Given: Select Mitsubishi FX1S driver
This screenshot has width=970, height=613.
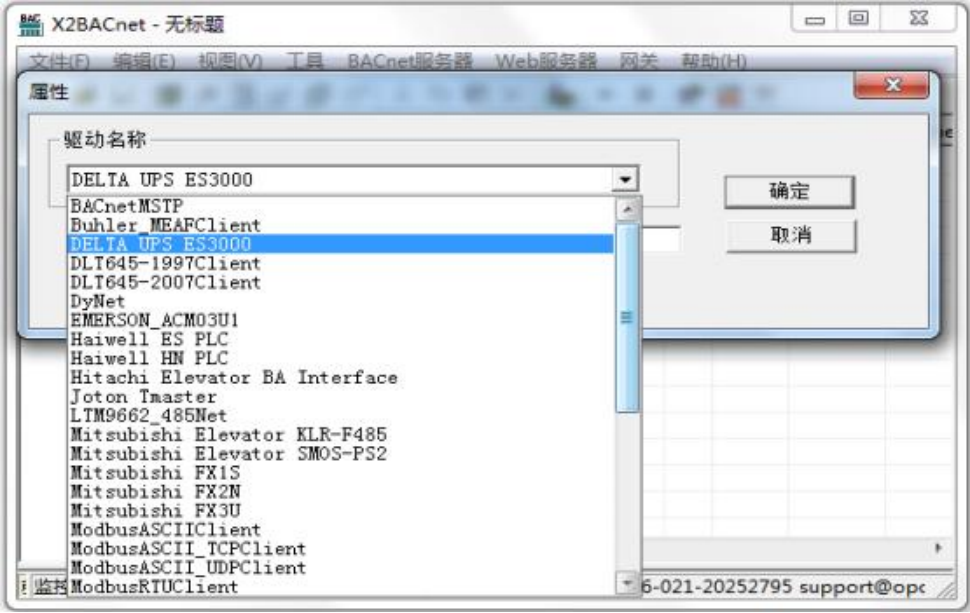Looking at the screenshot, I should pyautogui.click(x=341, y=473).
